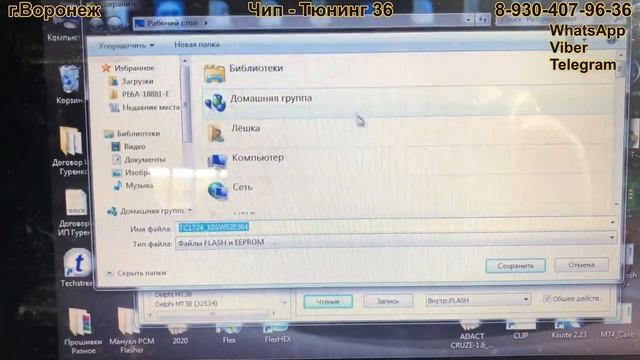Screen dimensions: 640x360
Task: Click Чтение button in the flasher window
Action: tap(328, 302)
